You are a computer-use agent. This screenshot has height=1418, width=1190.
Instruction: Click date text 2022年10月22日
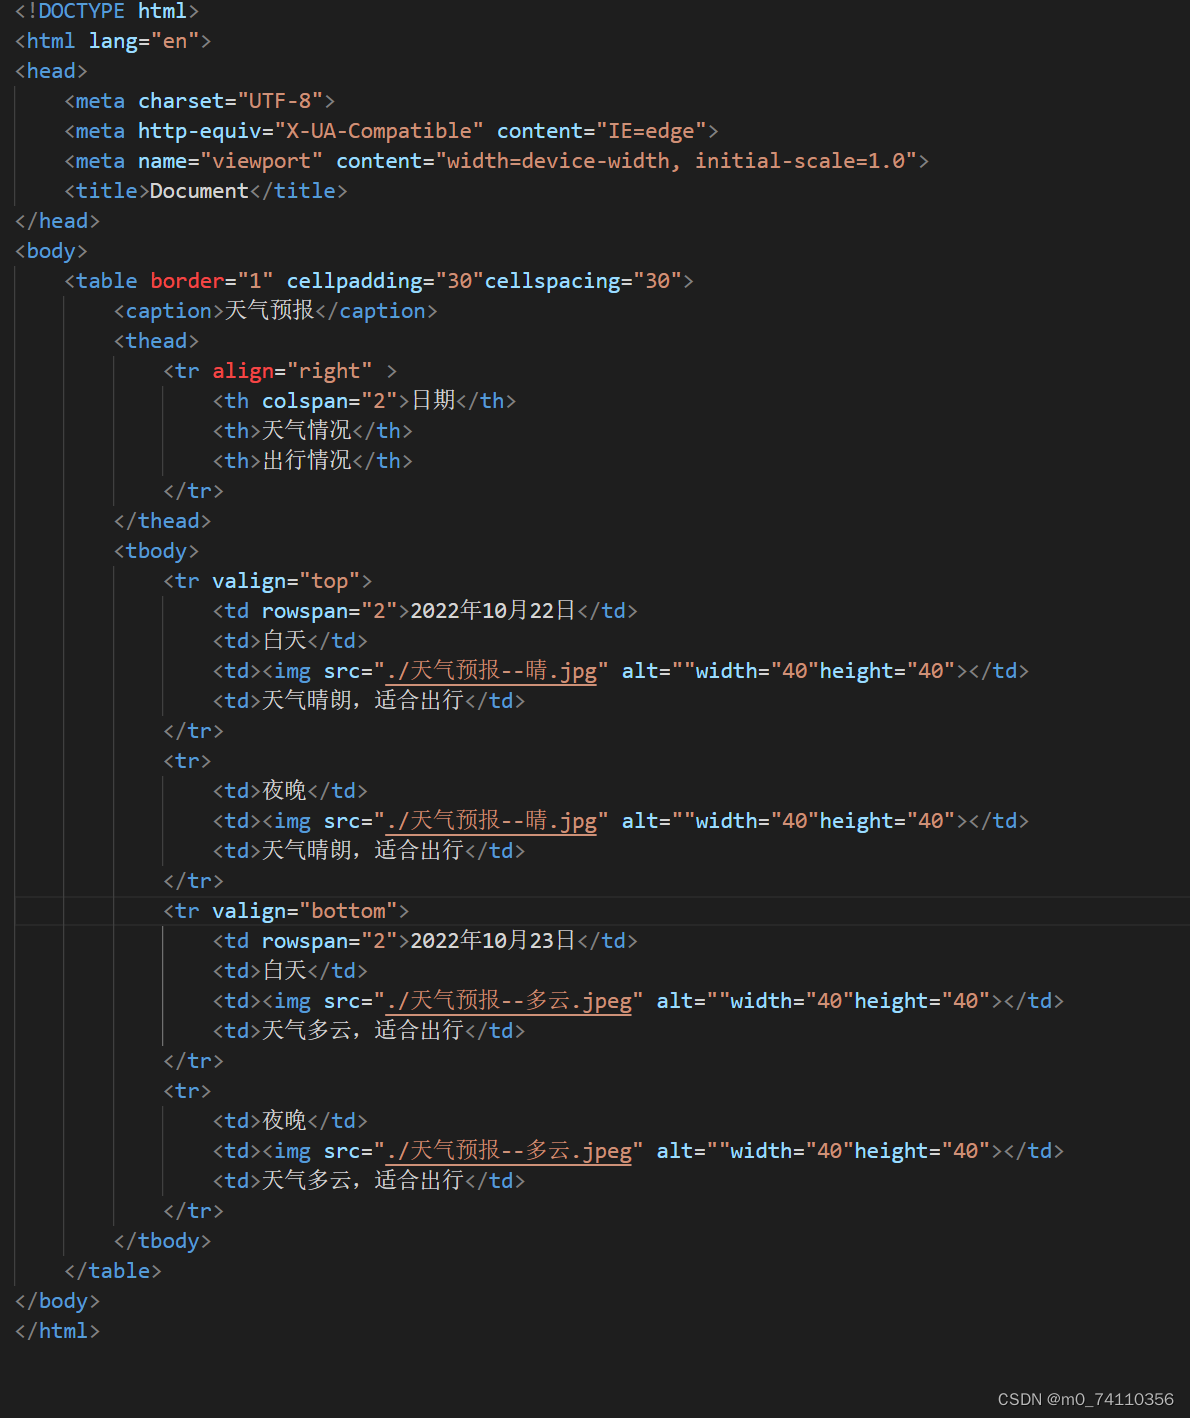coord(493,610)
